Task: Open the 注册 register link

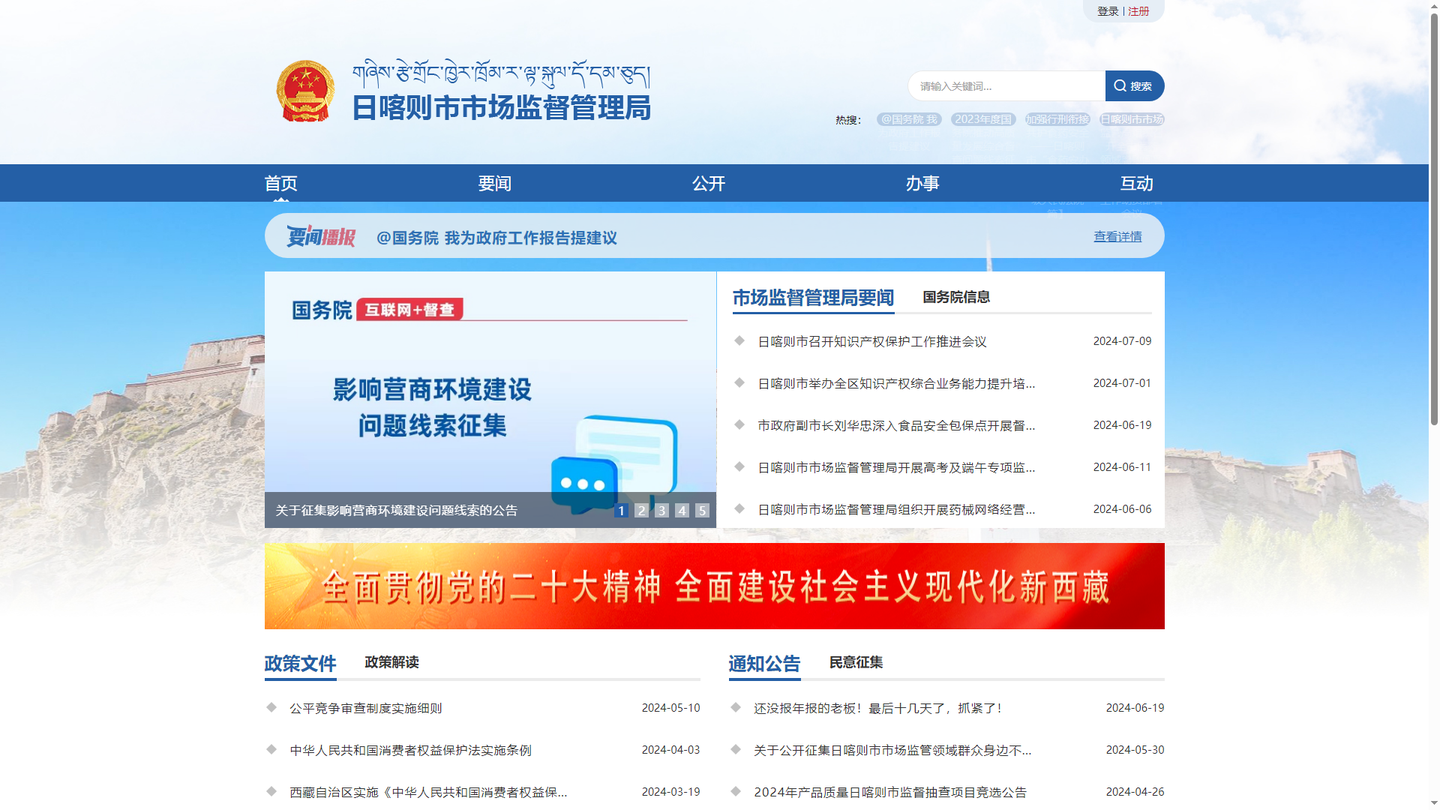Action: (x=1139, y=11)
